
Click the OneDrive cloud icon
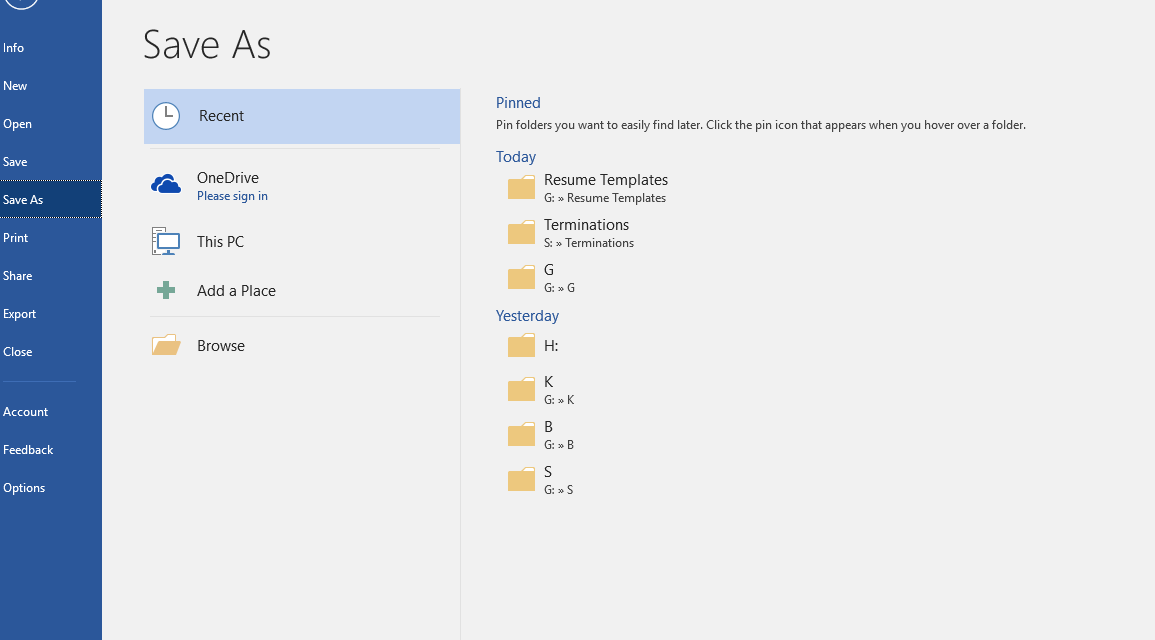pyautogui.click(x=166, y=184)
